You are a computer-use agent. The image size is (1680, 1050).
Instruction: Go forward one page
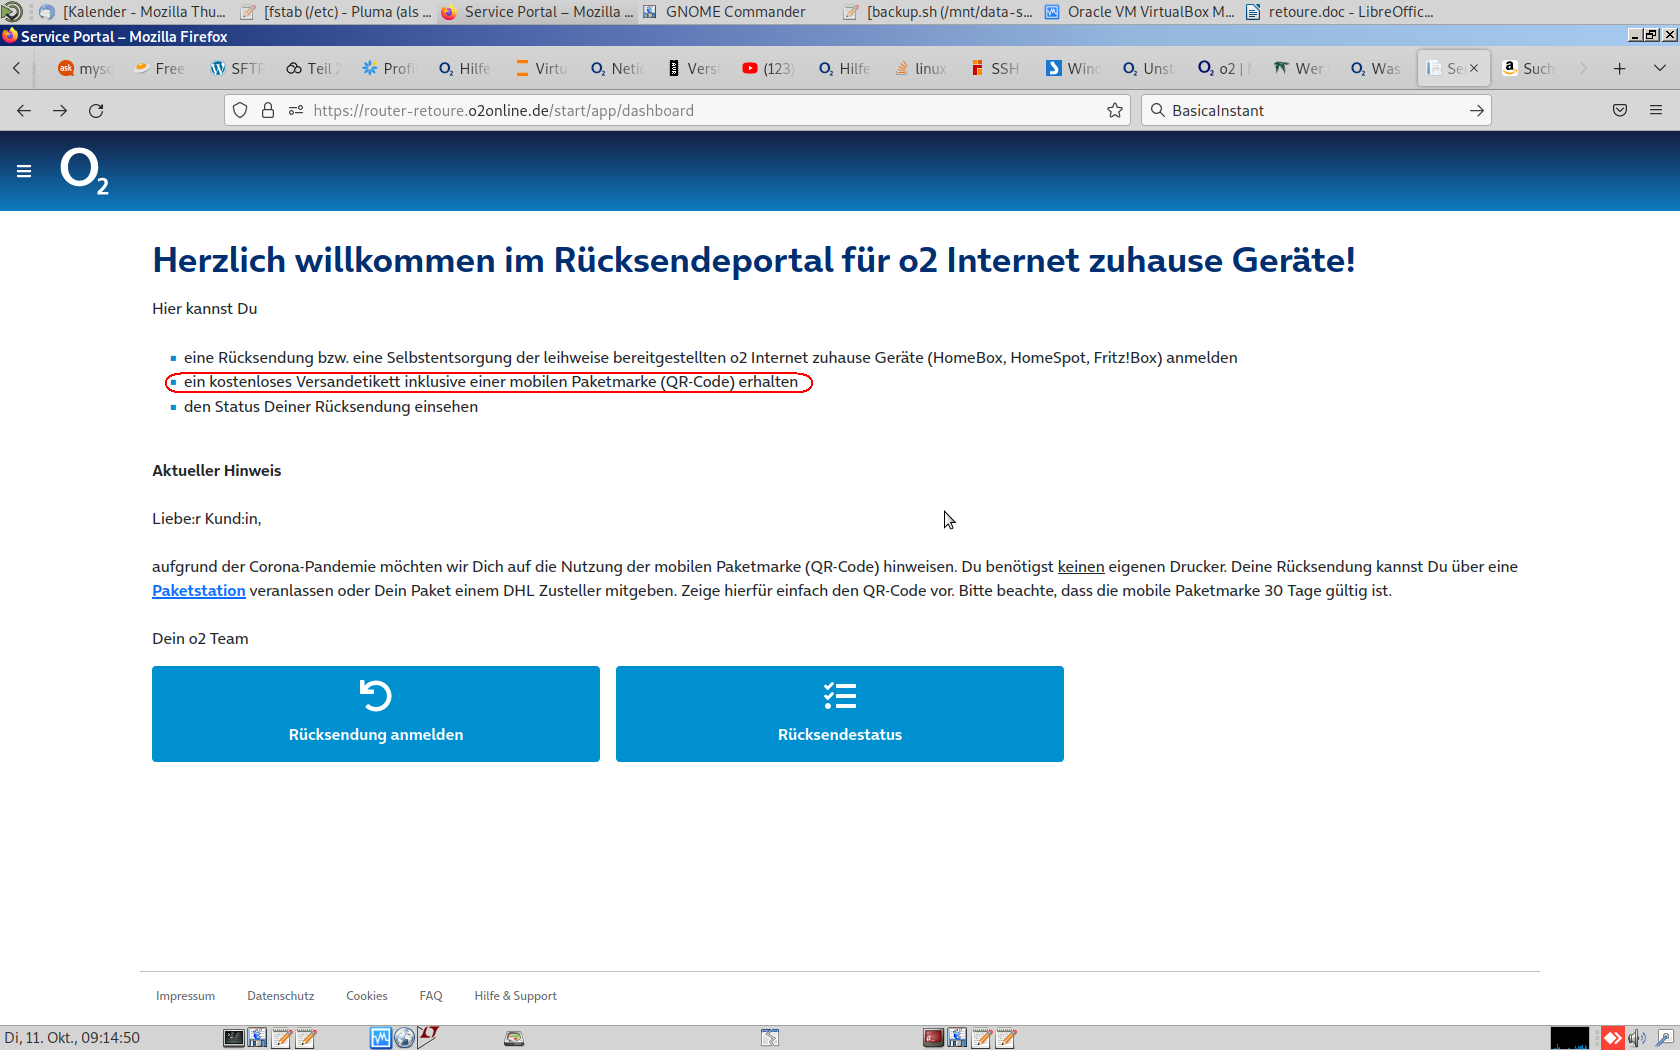[x=60, y=111]
